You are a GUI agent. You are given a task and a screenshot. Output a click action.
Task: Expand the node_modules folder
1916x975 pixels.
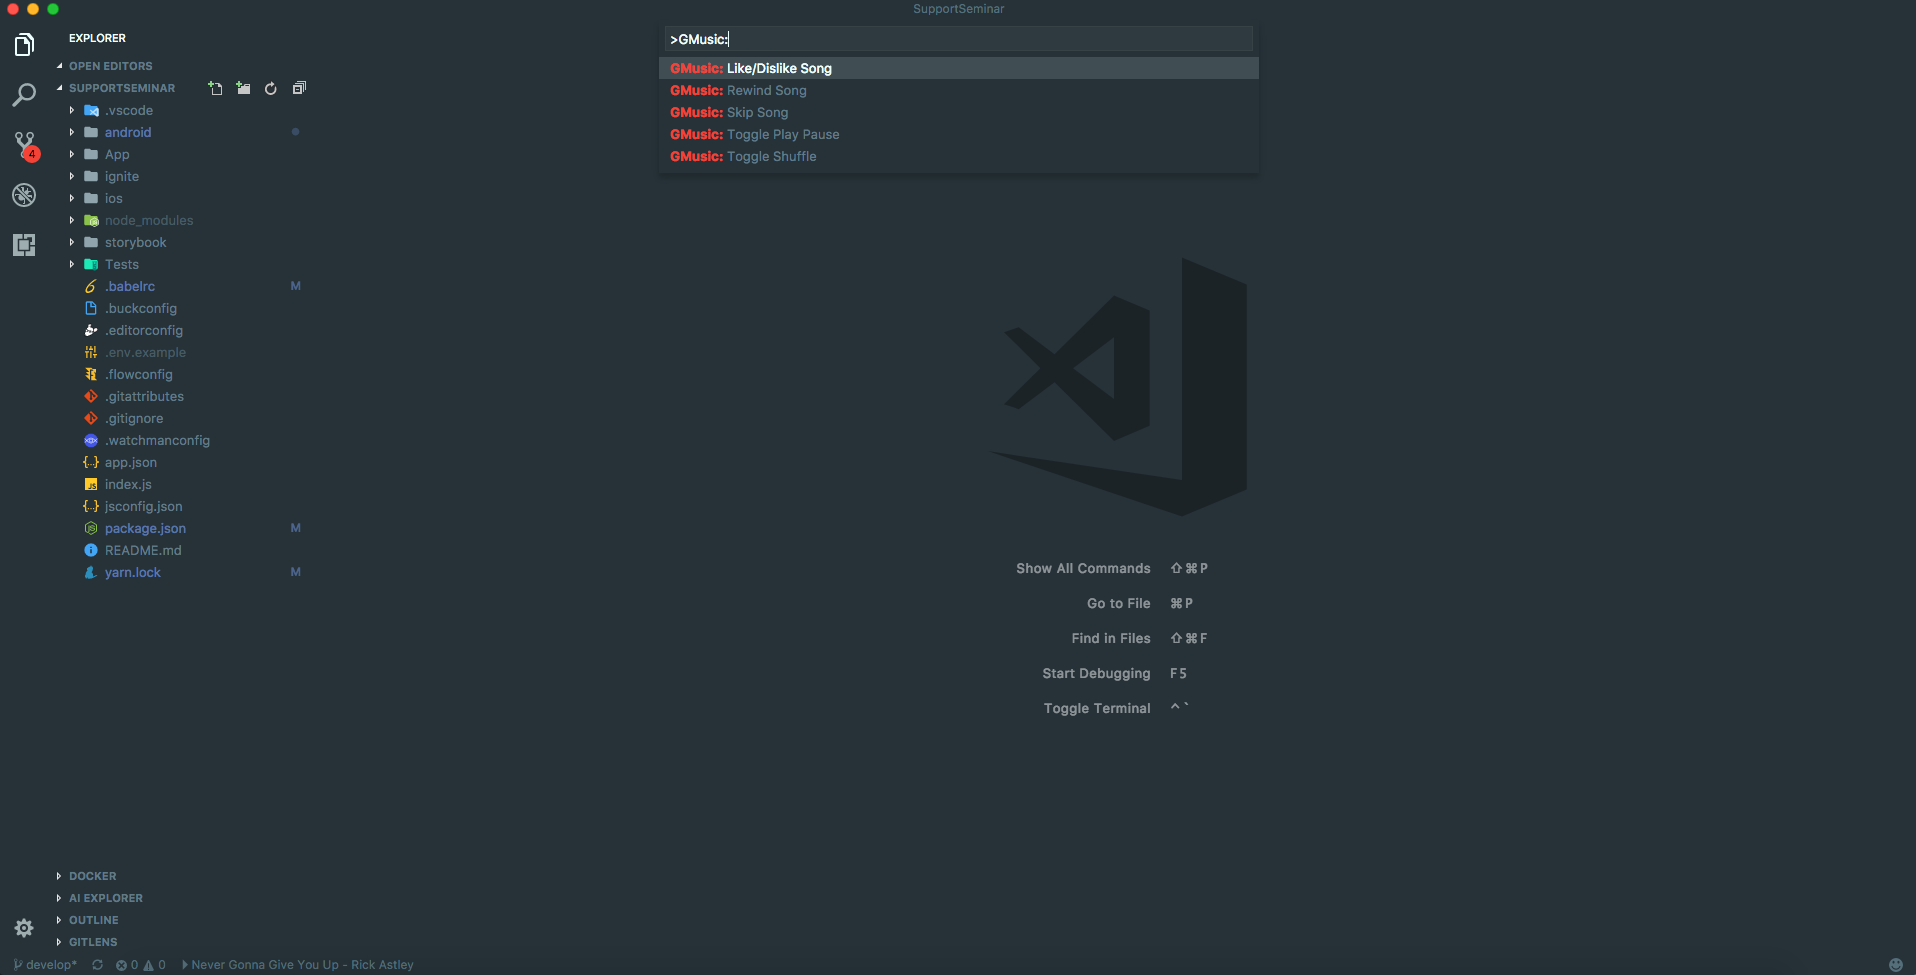[149, 220]
